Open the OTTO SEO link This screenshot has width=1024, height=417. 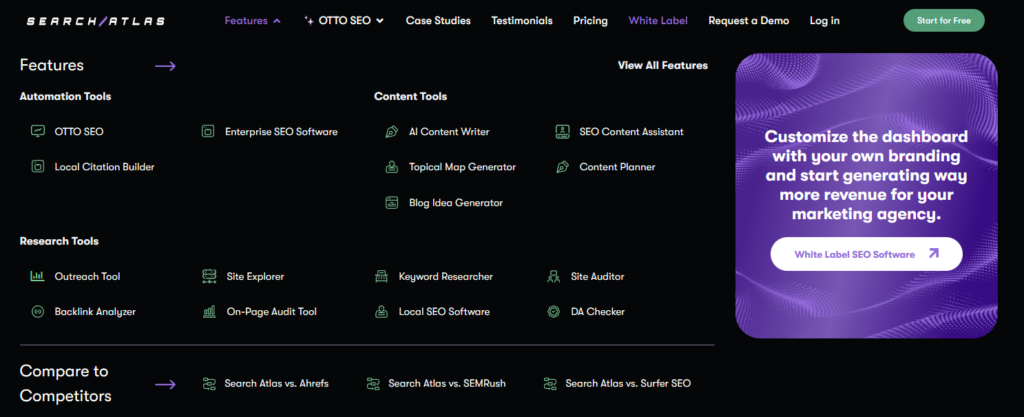pos(79,131)
